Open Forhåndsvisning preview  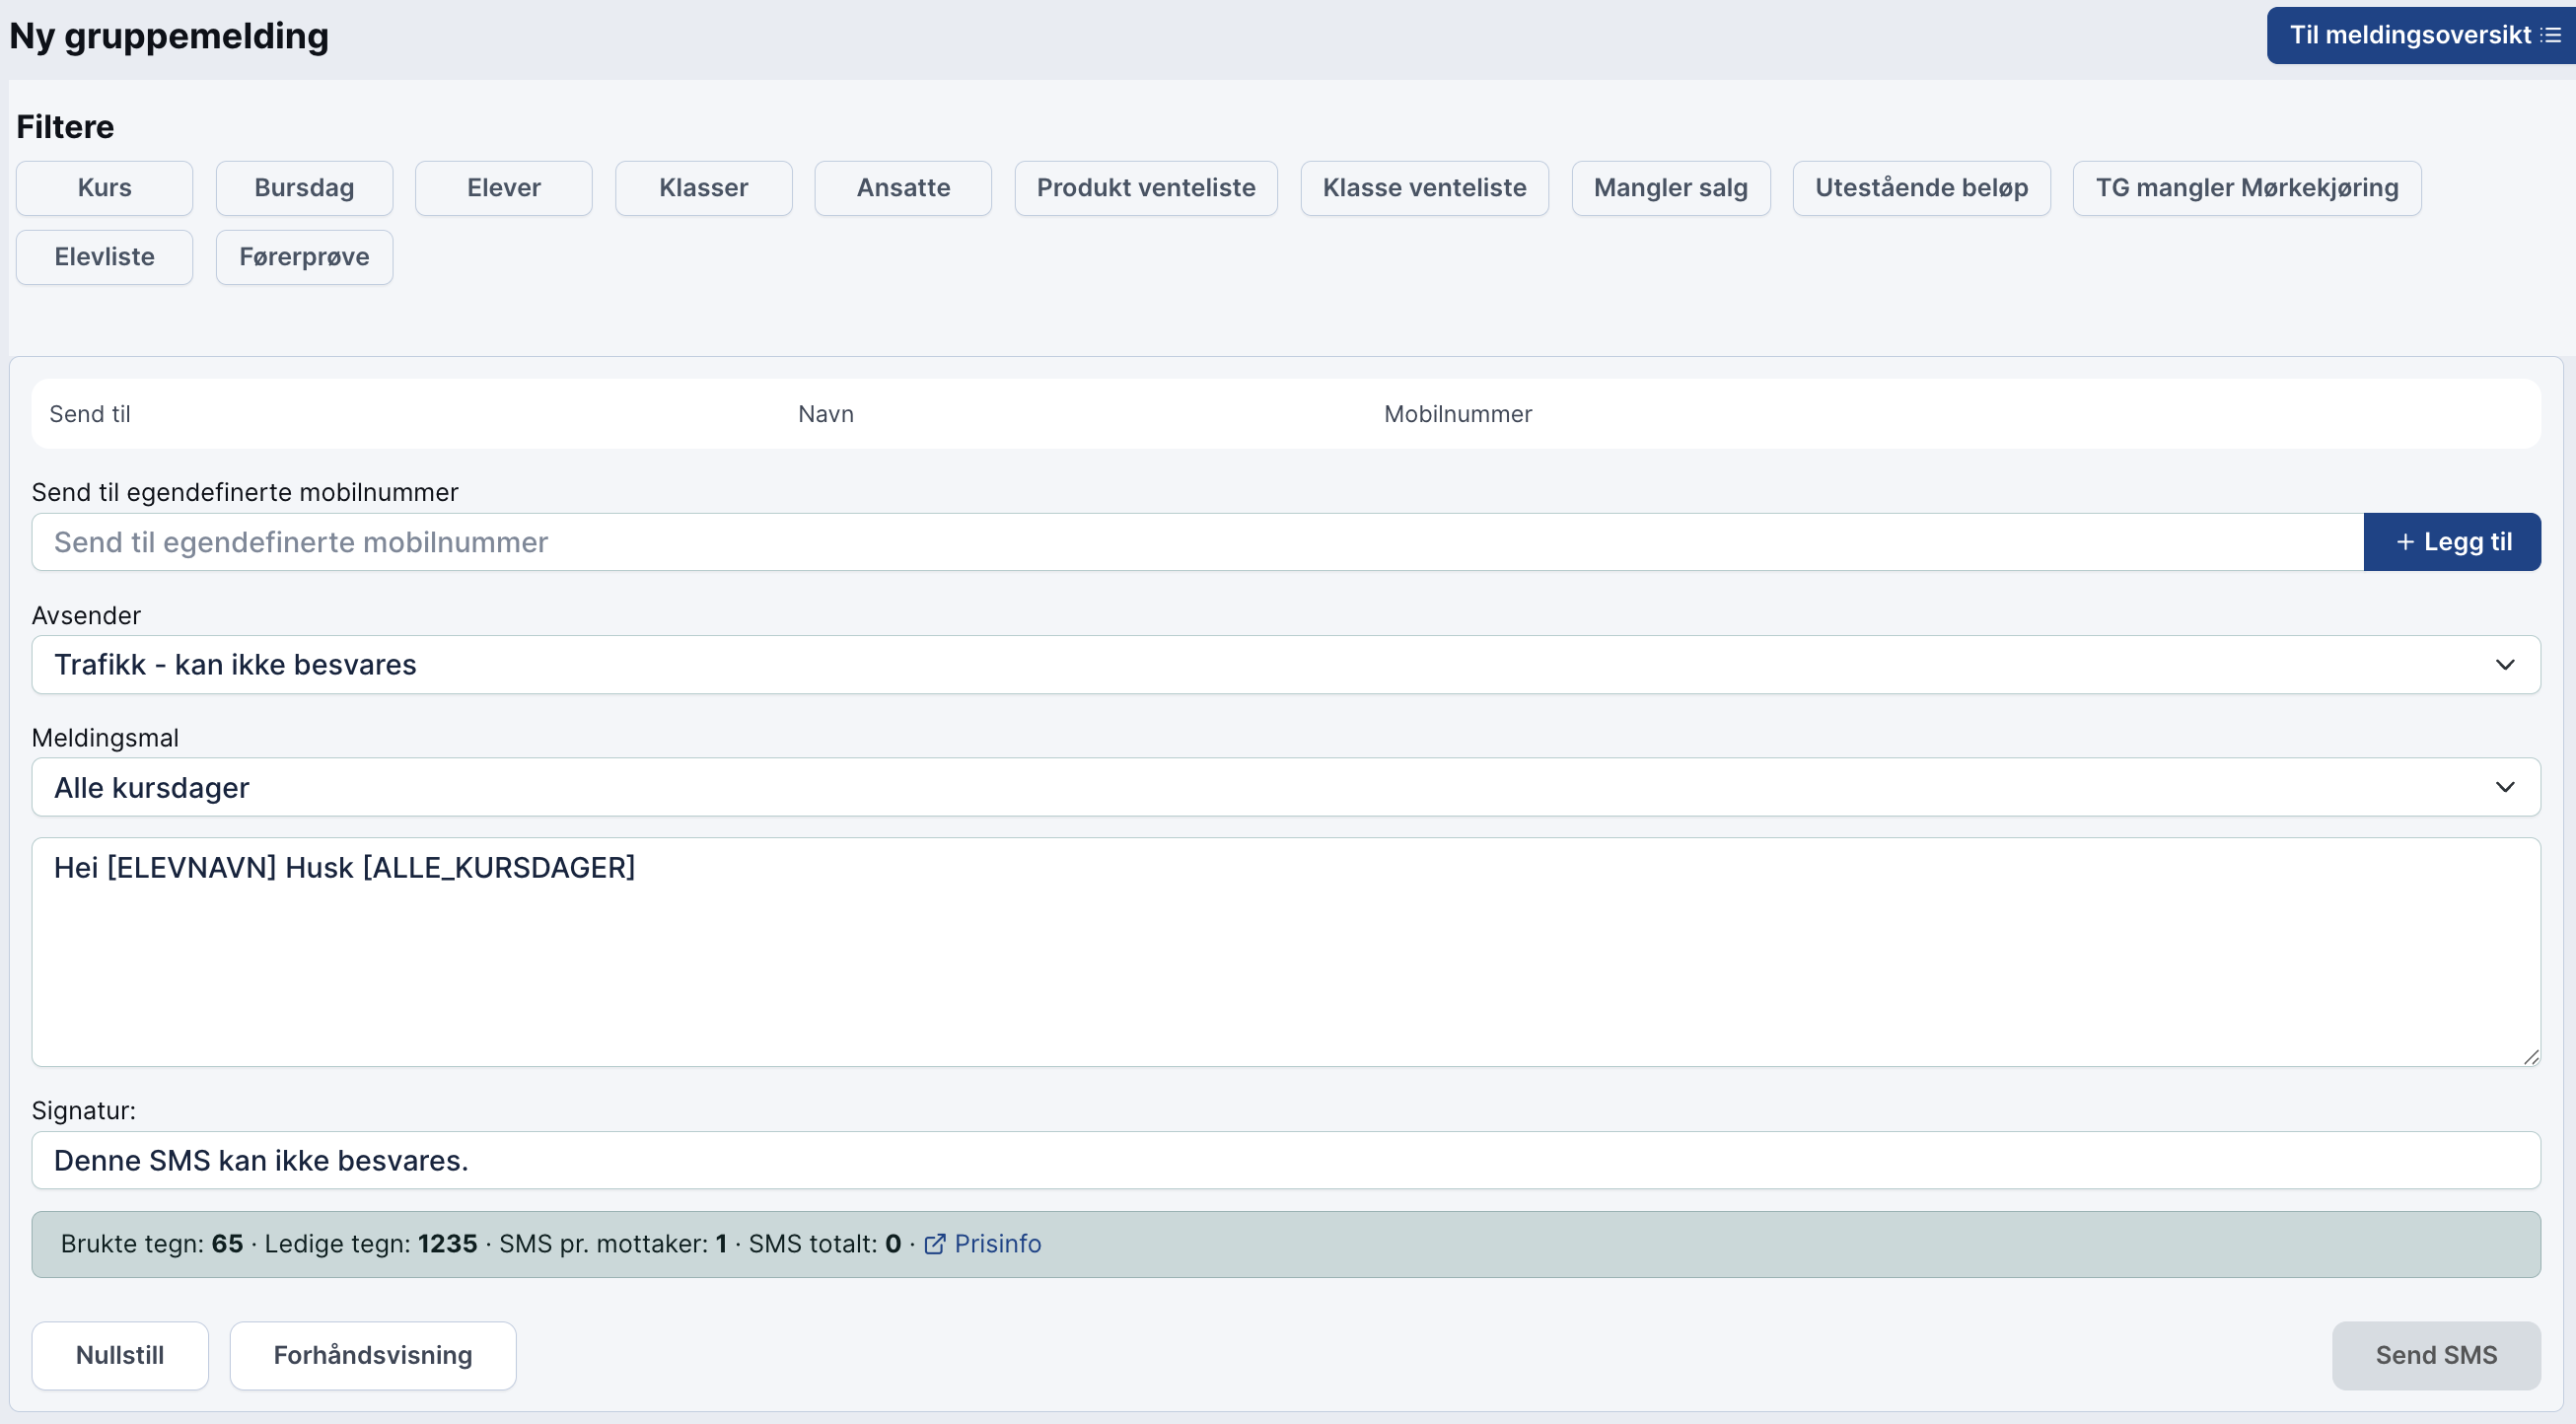pyautogui.click(x=373, y=1356)
